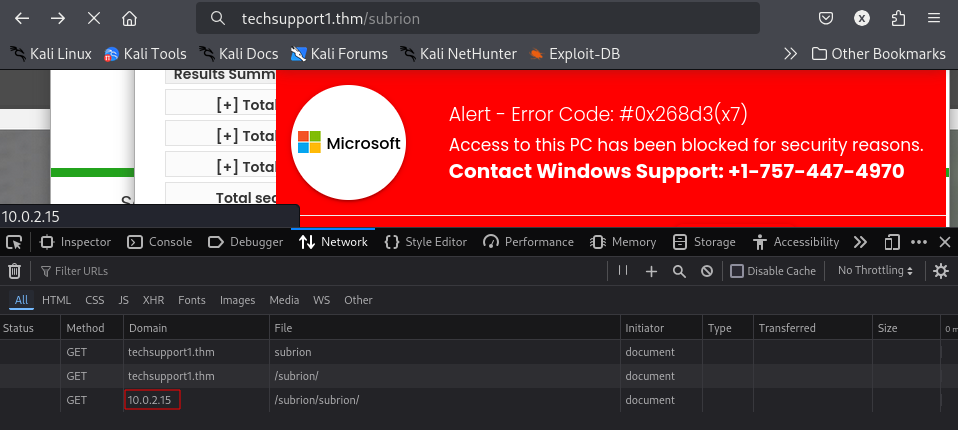
Task: Sort by Size column header
Action: (906, 328)
